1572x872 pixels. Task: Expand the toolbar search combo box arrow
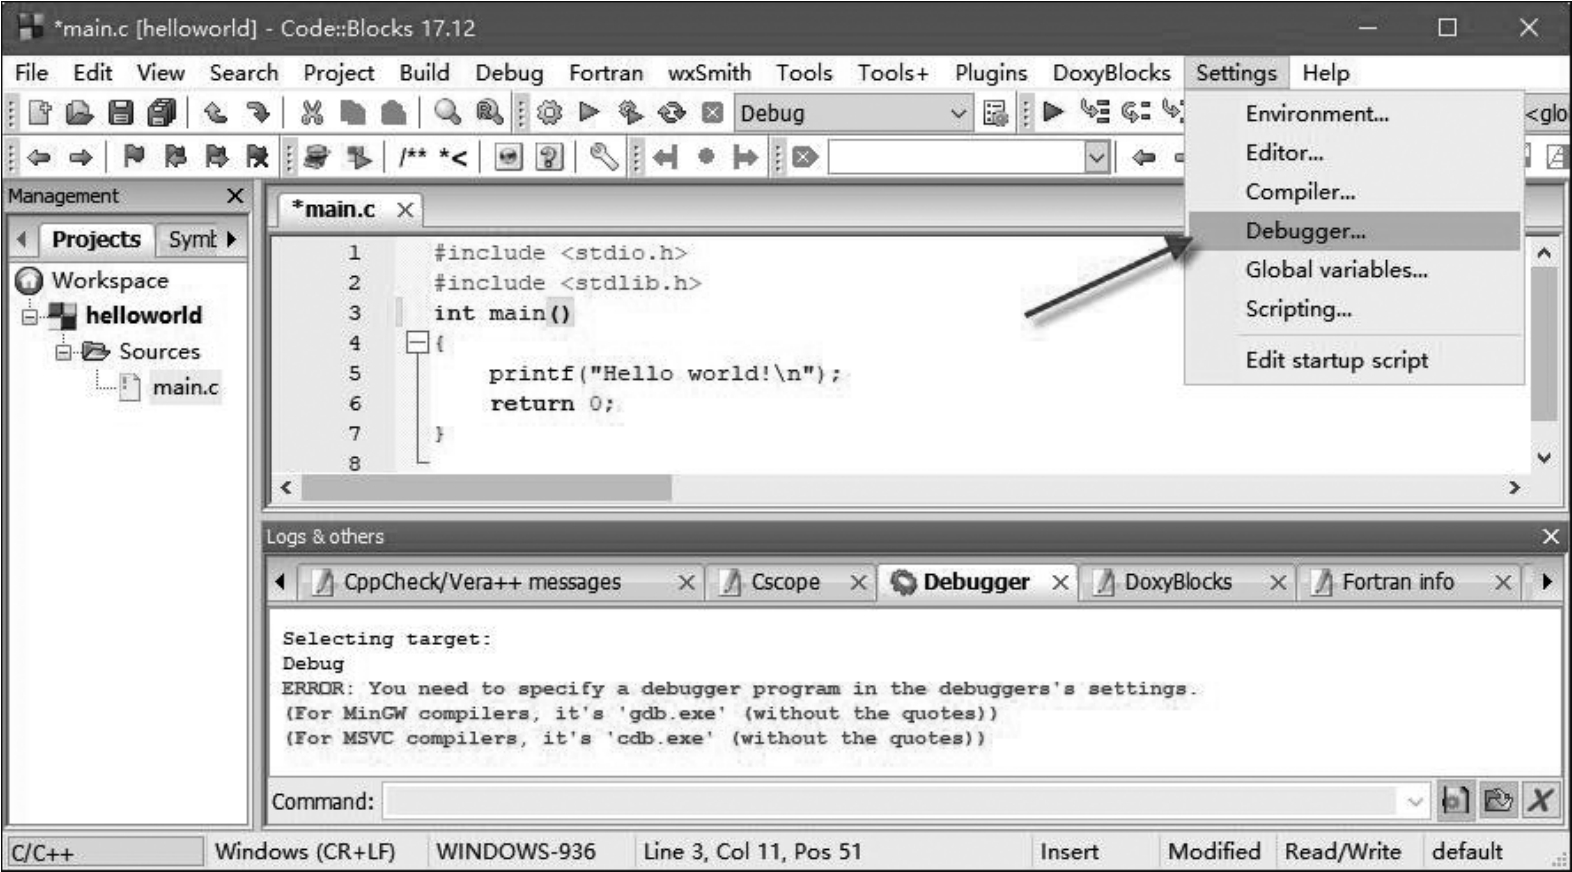pos(1097,157)
